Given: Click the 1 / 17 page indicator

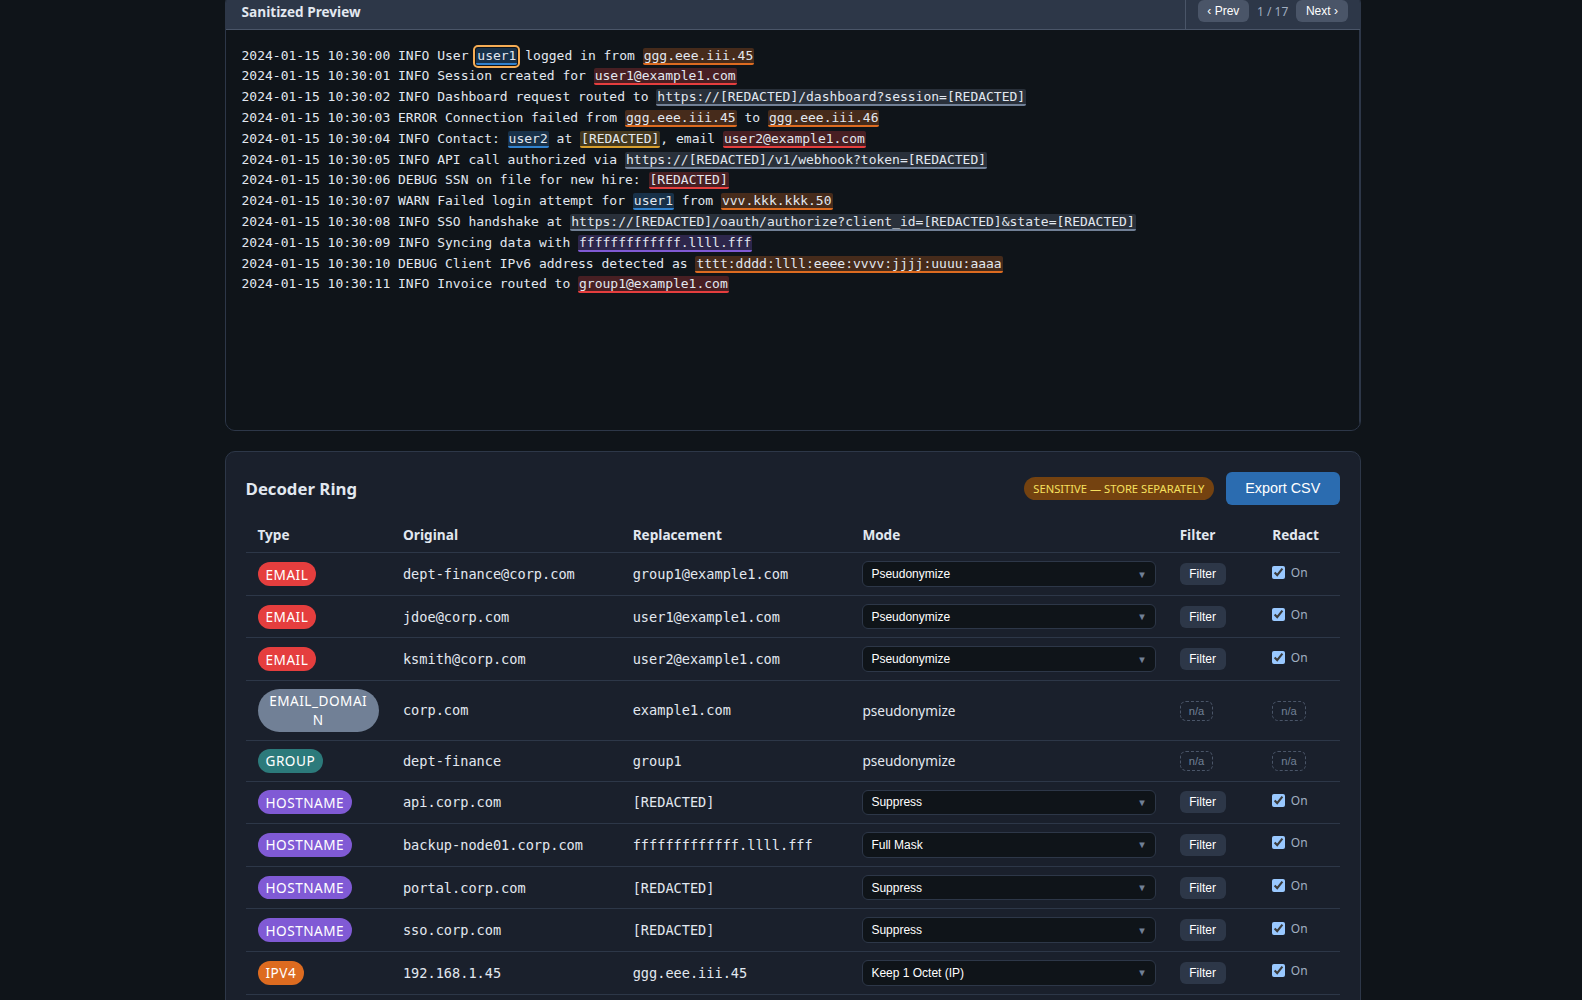Looking at the screenshot, I should coord(1272,12).
